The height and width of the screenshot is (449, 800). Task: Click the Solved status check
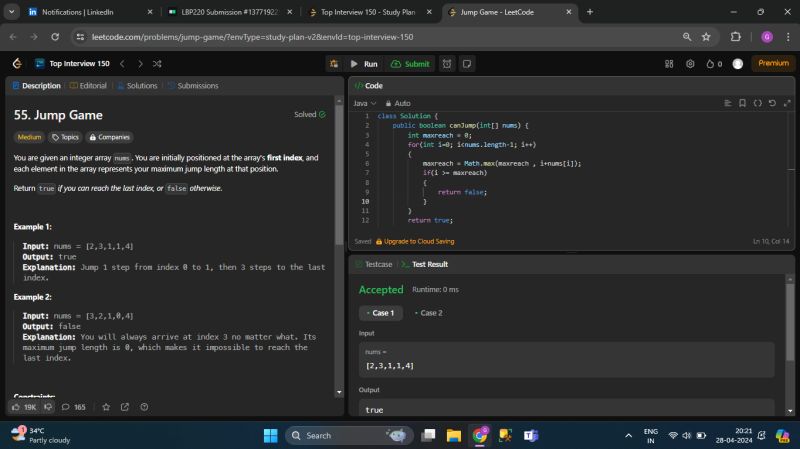[x=310, y=114]
